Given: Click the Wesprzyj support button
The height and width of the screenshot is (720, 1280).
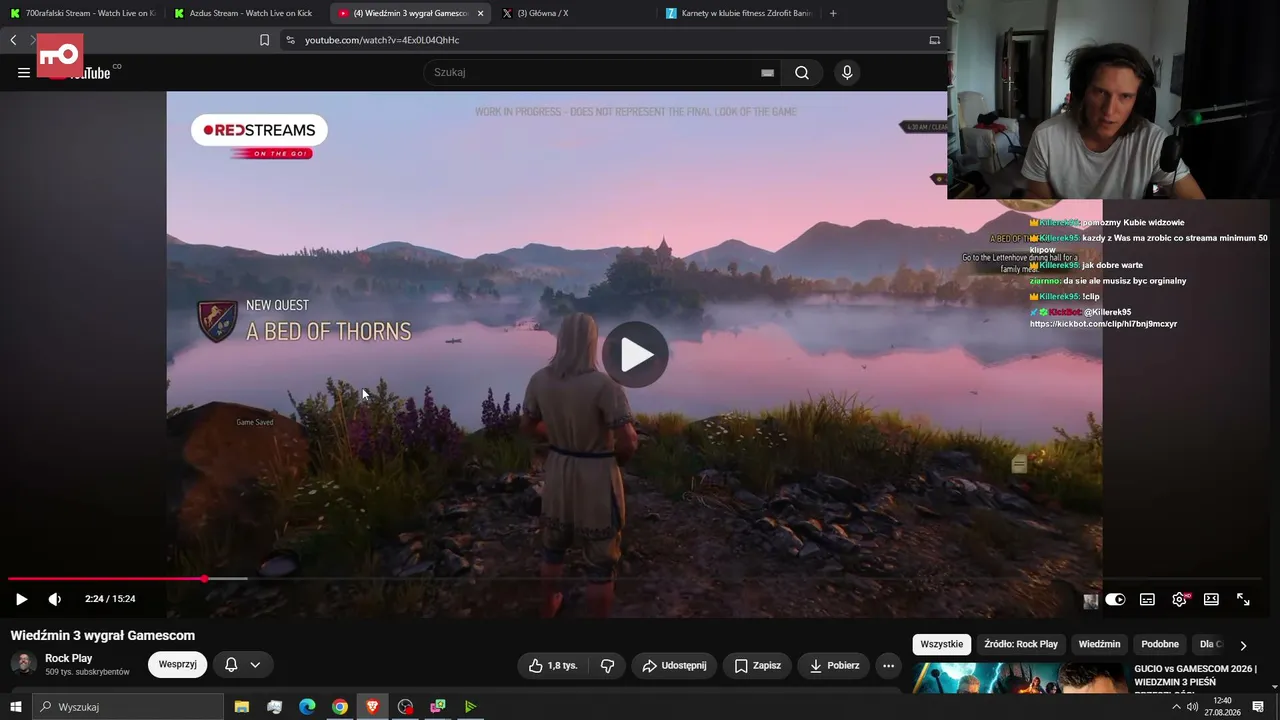Looking at the screenshot, I should tap(178, 664).
